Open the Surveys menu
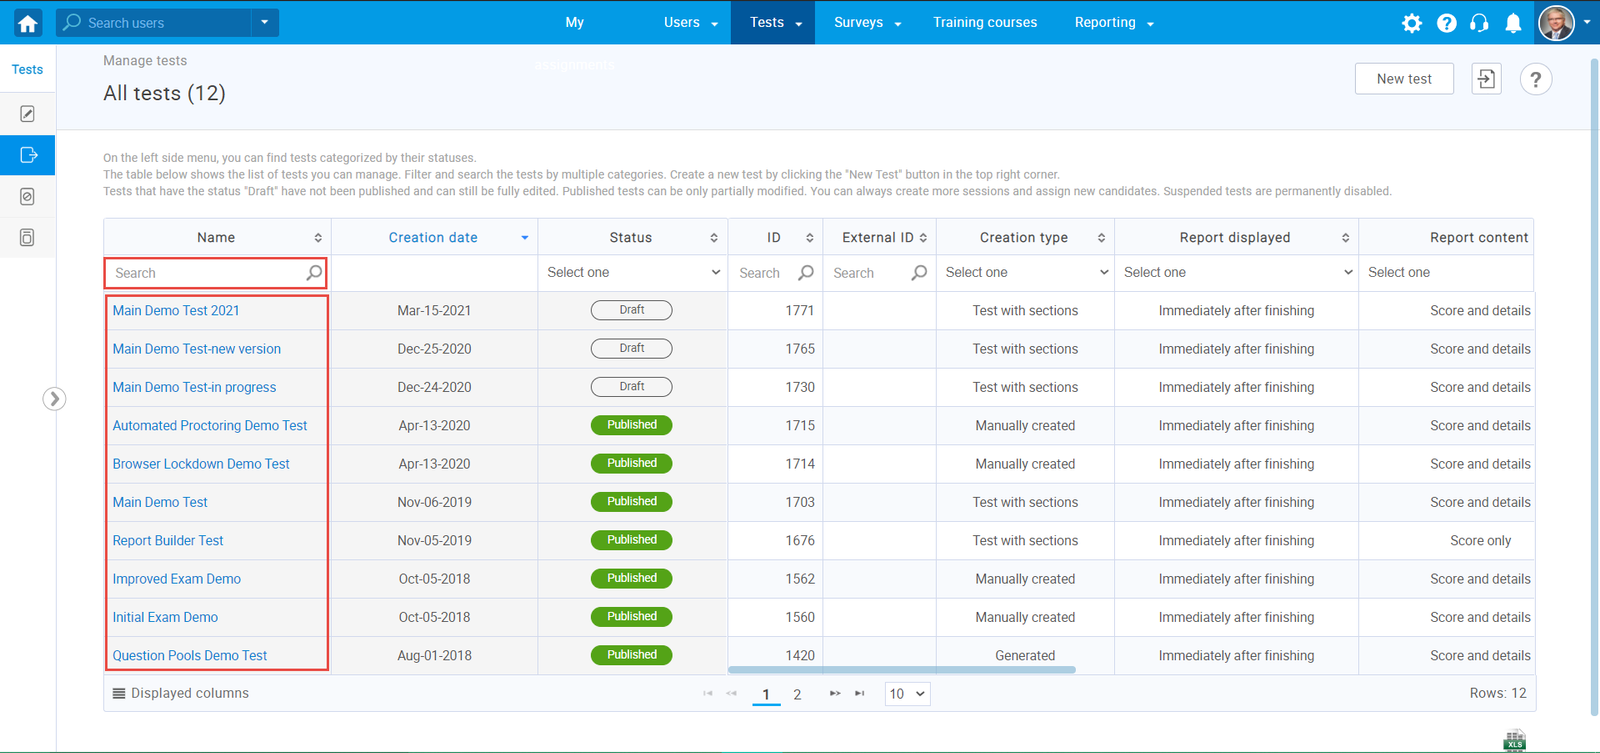 tap(866, 22)
